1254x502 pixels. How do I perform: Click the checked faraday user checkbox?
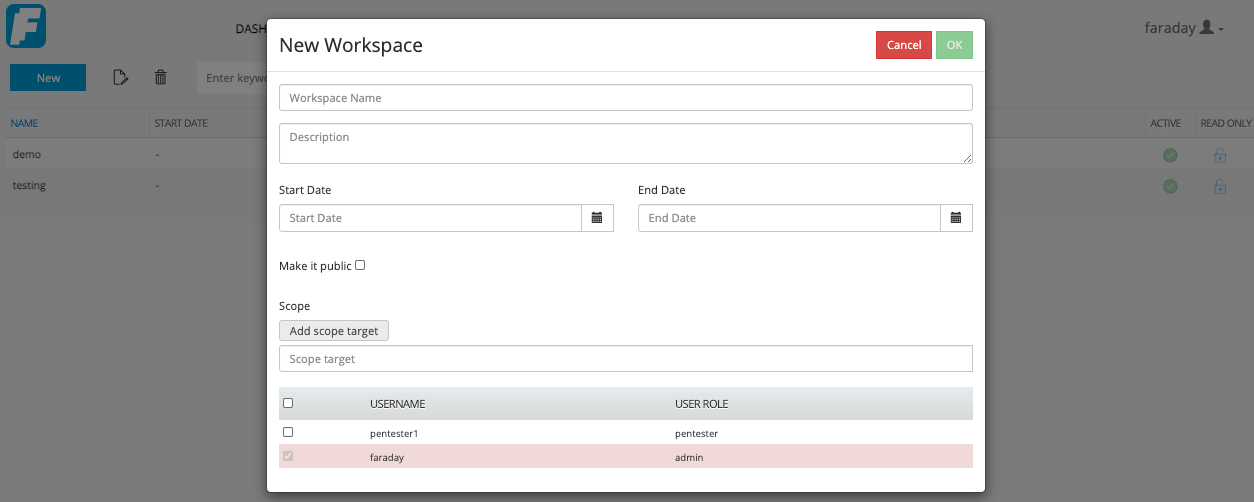tap(288, 457)
